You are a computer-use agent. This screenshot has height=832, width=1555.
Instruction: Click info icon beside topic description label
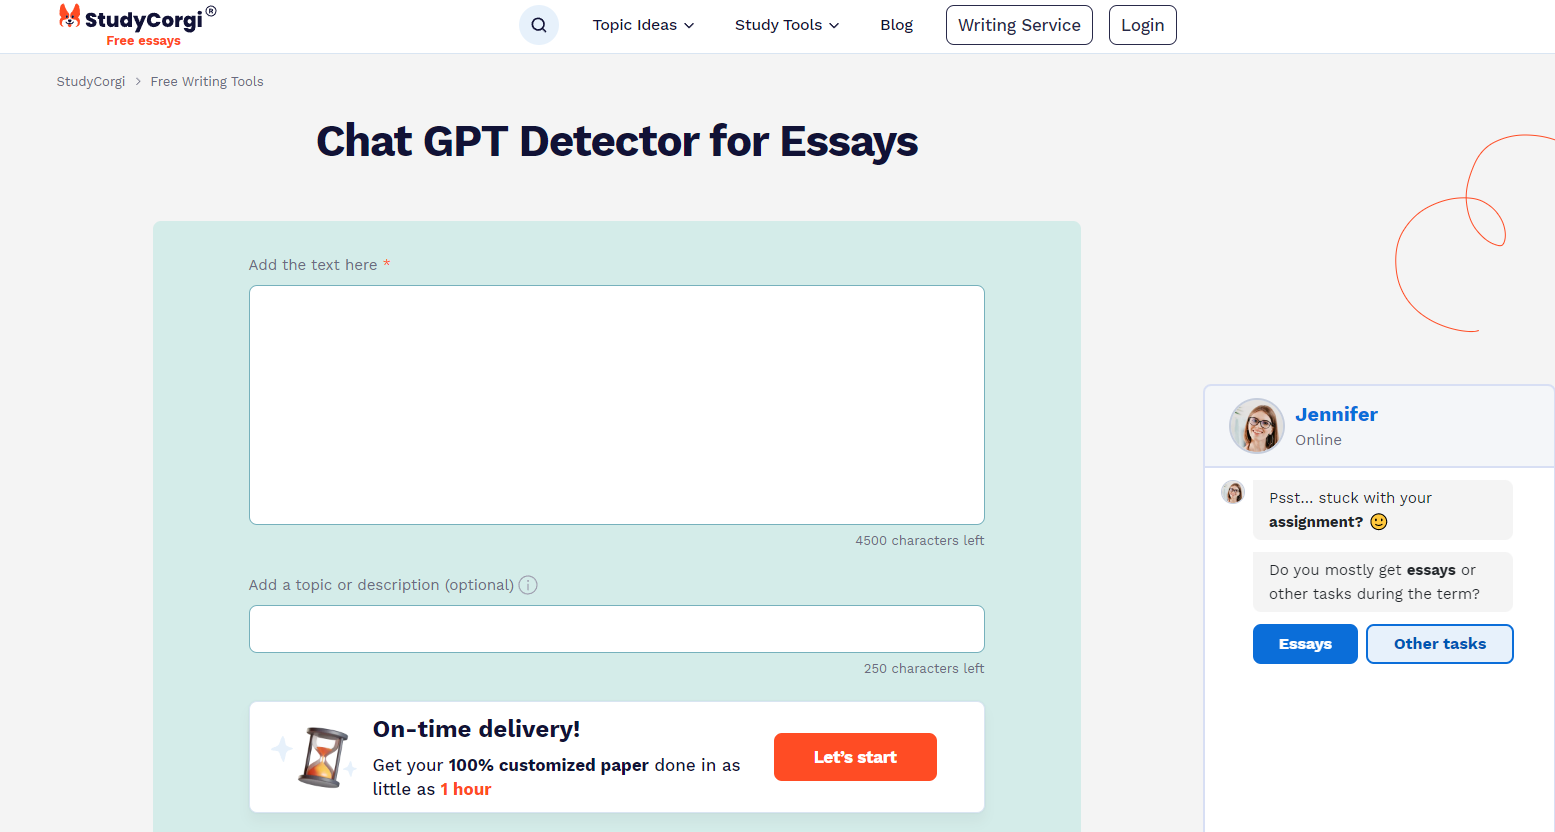pyautogui.click(x=528, y=585)
